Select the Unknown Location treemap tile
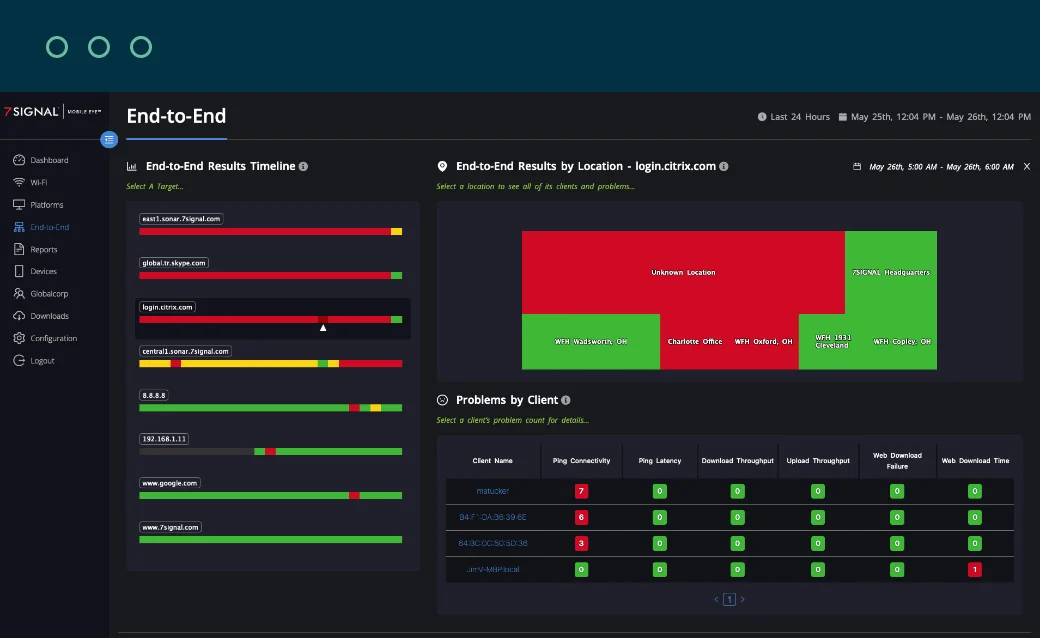Screen dimensions: 1040x638 coord(683,272)
